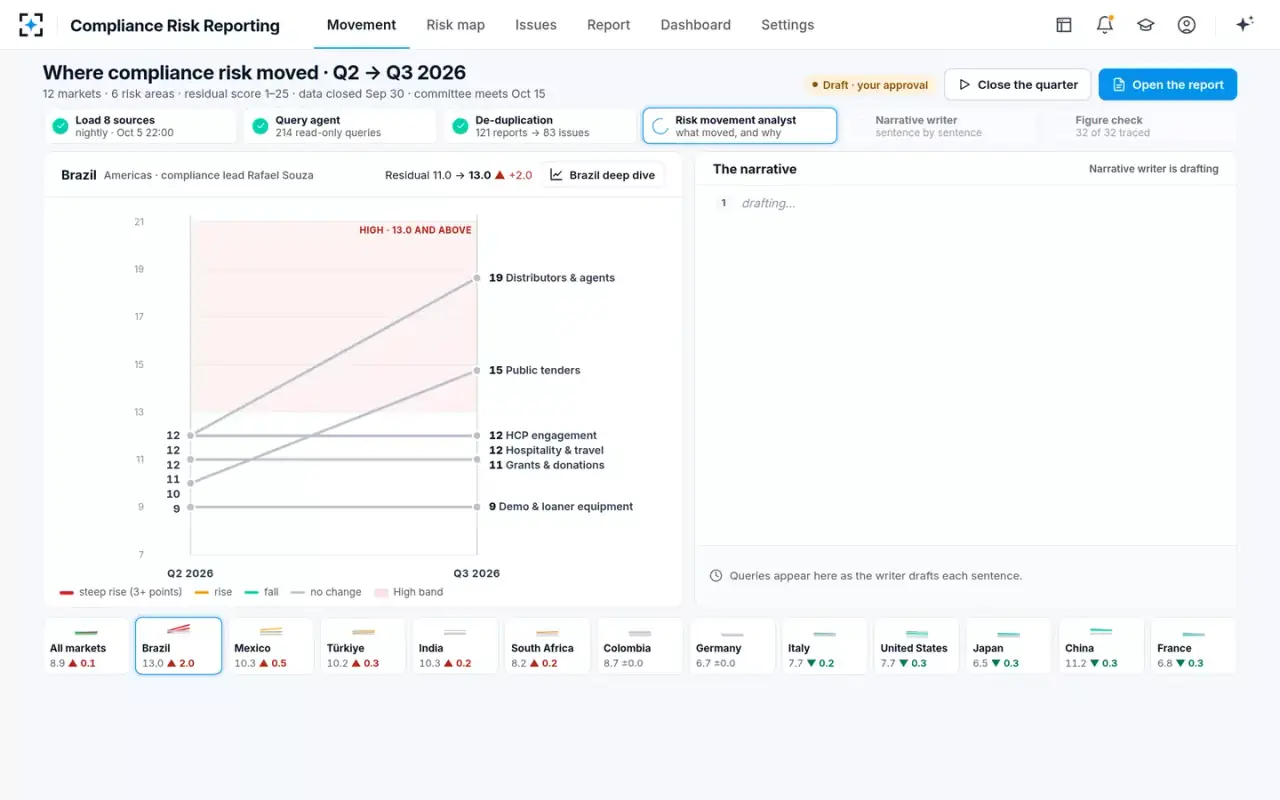Select the Query agent step
Screen dimensions: 1280x800
point(340,126)
